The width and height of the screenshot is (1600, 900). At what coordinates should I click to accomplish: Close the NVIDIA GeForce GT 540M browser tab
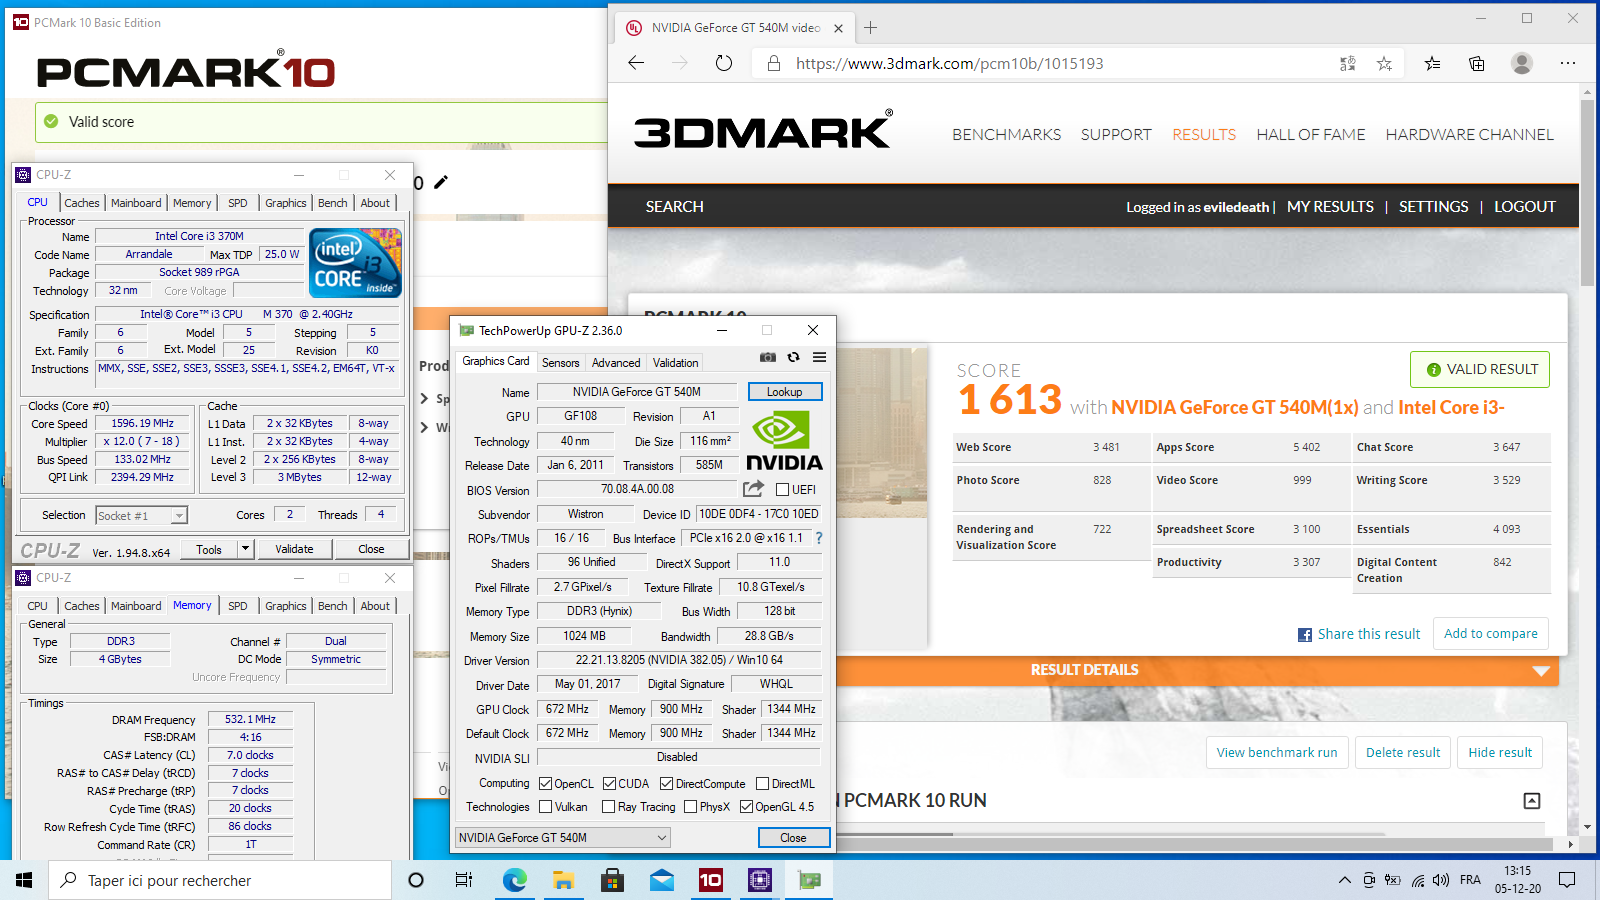(x=839, y=28)
